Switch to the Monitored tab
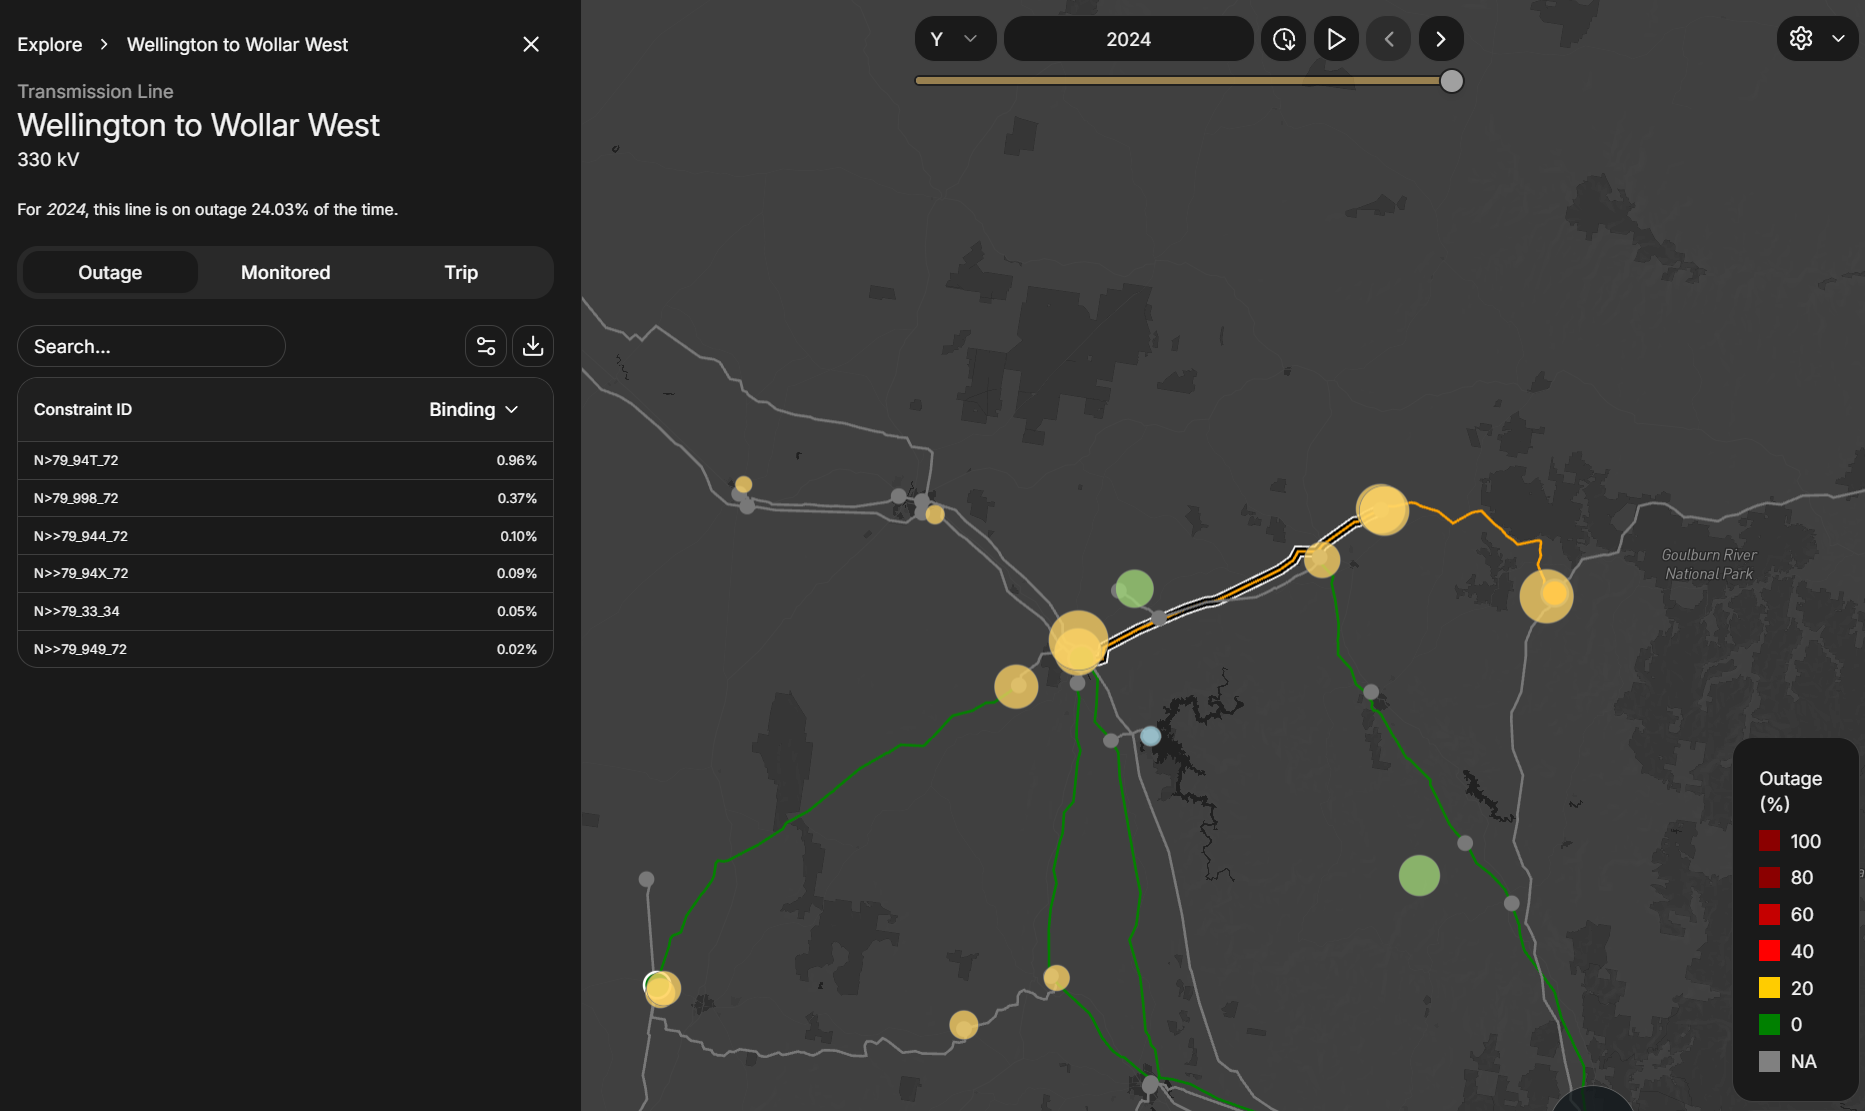1865x1111 pixels. 285,273
